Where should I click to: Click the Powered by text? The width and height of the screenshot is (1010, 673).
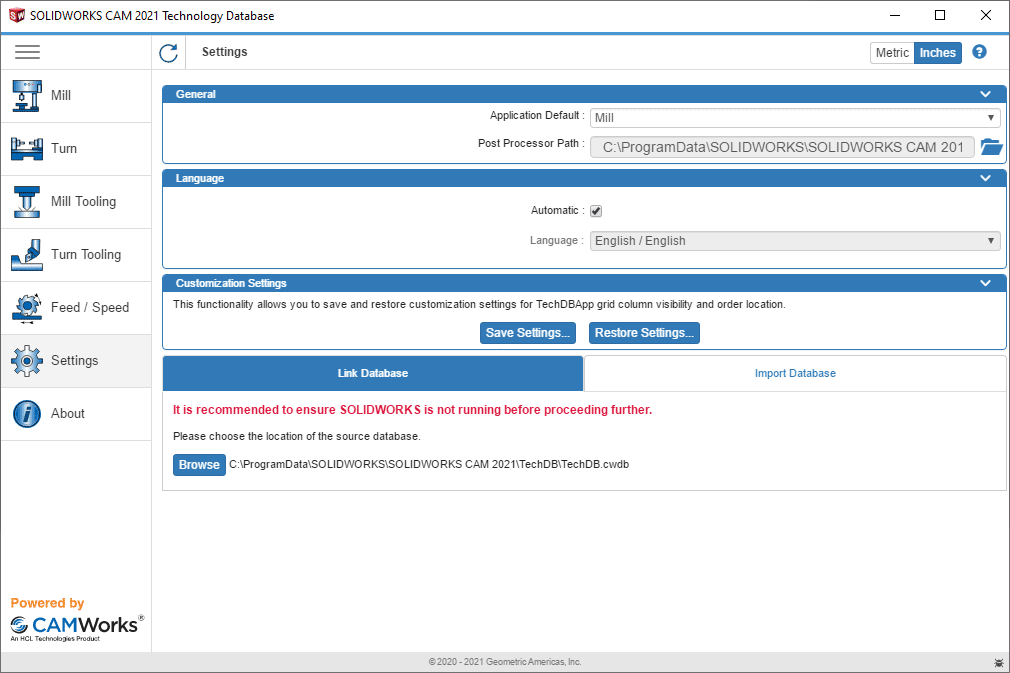point(47,603)
